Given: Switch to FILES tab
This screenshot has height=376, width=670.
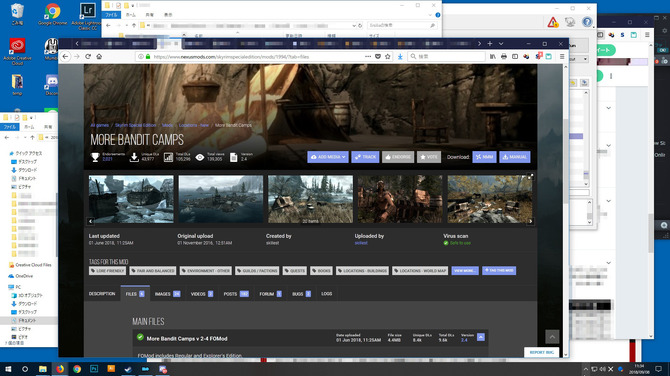Looking at the screenshot, I should pyautogui.click(x=135, y=294).
